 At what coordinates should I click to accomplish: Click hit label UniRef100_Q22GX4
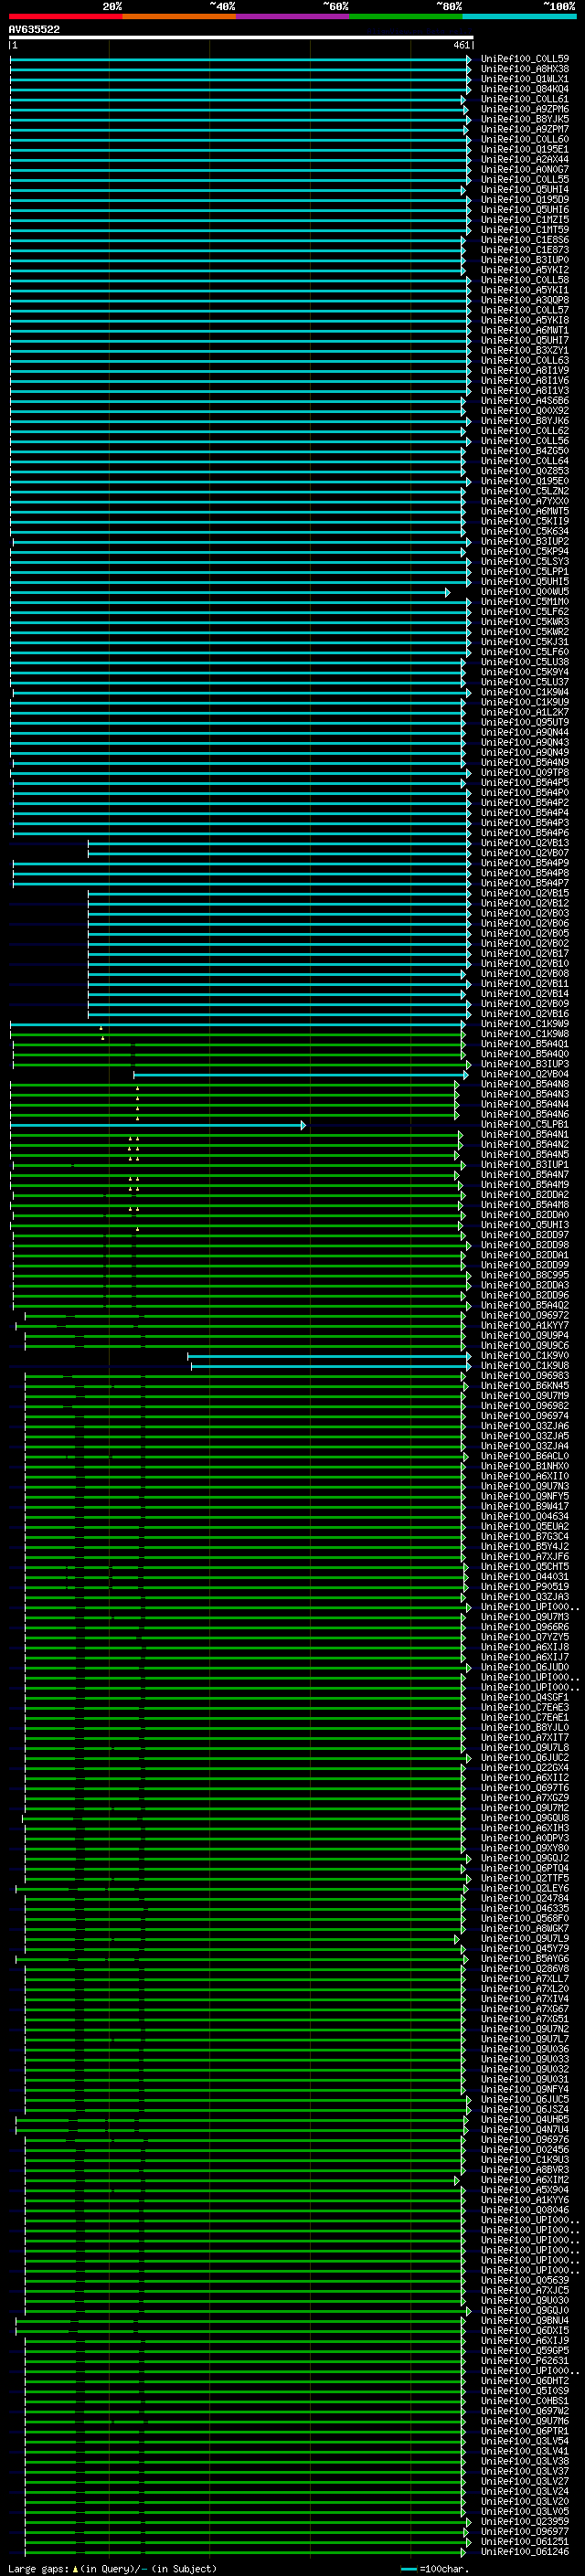click(525, 1768)
